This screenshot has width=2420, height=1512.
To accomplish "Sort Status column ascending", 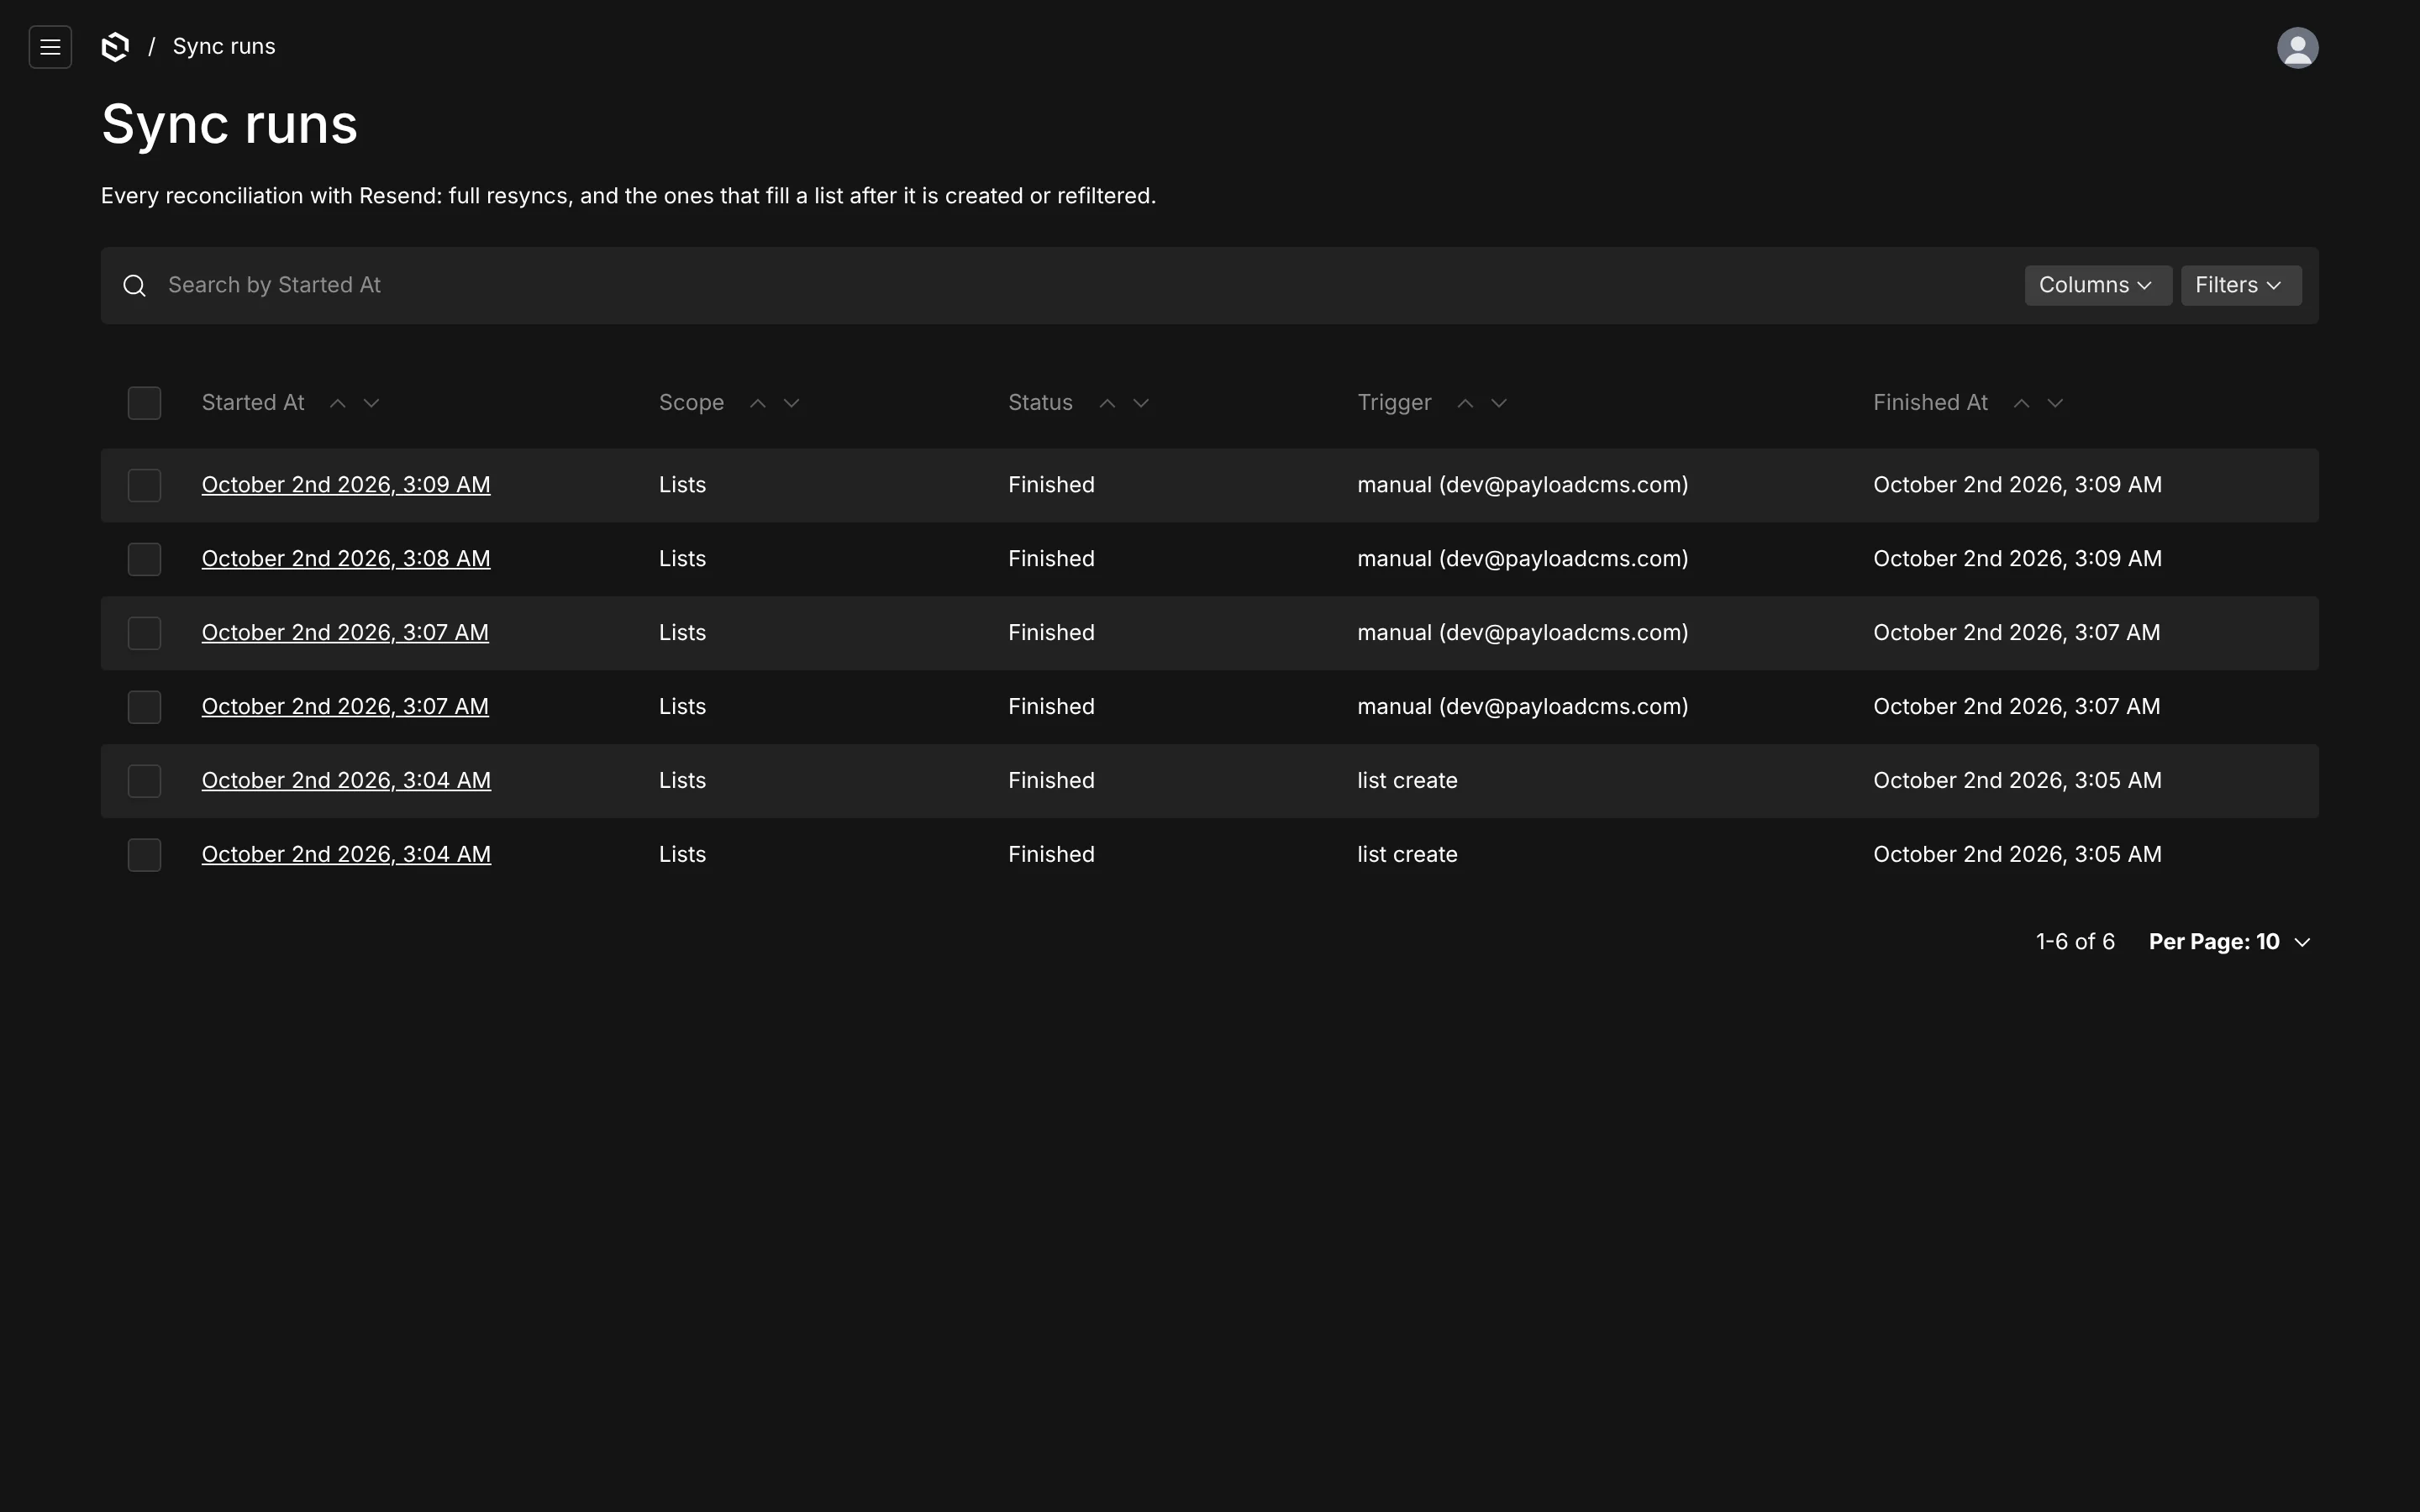I will tap(1107, 403).
